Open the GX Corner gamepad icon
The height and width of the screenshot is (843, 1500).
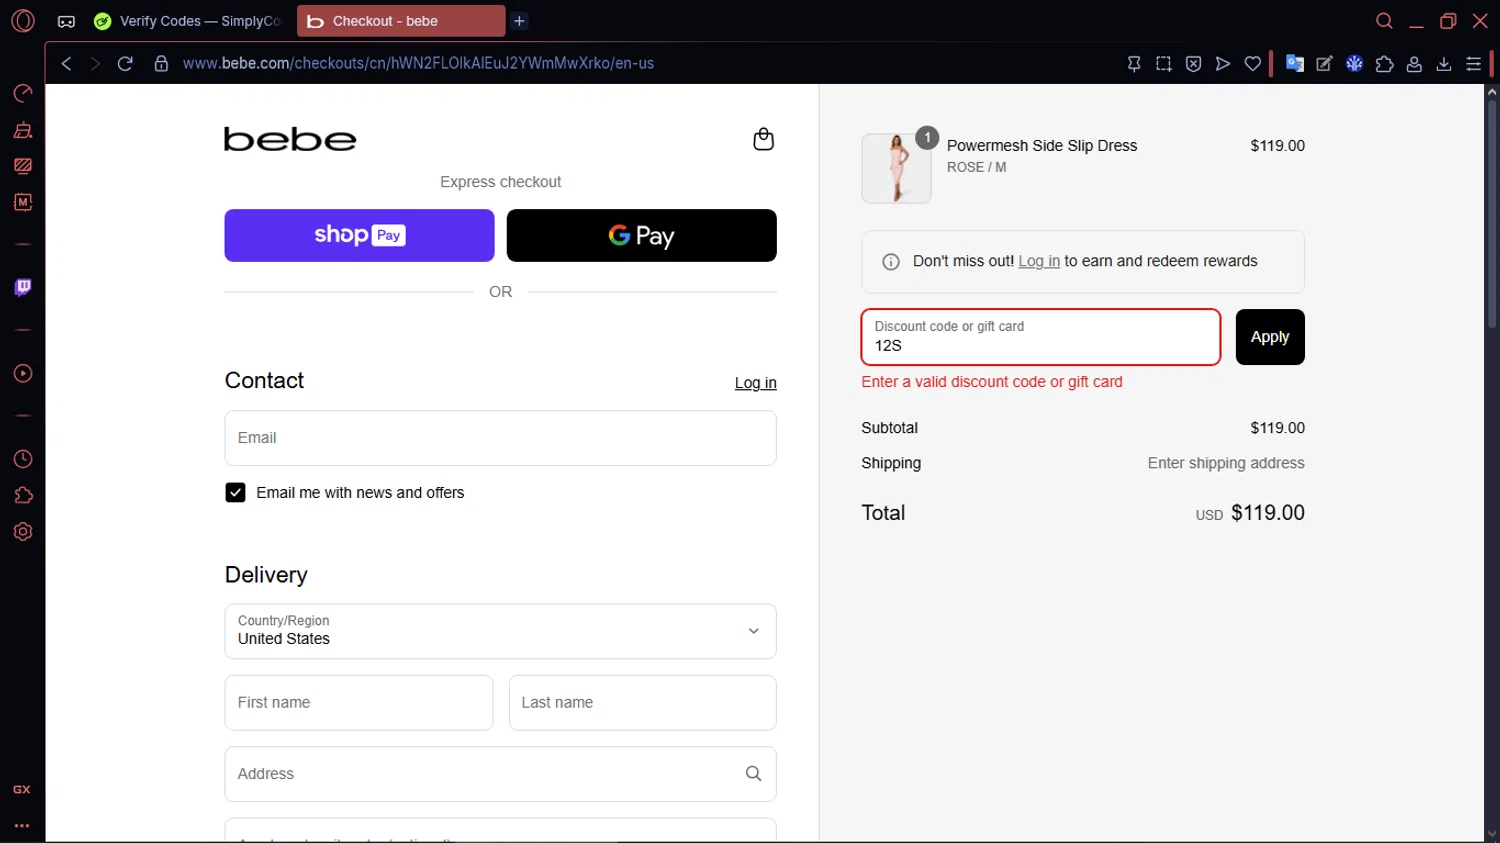pyautogui.click(x=66, y=21)
